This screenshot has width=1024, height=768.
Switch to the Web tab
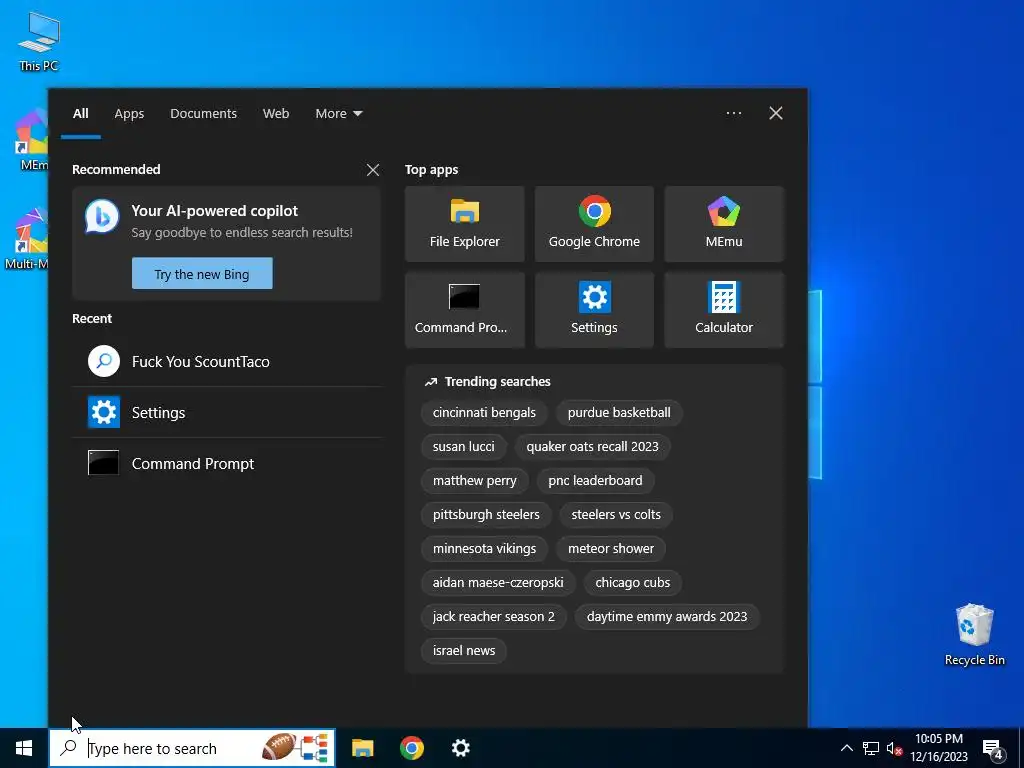pyautogui.click(x=276, y=114)
